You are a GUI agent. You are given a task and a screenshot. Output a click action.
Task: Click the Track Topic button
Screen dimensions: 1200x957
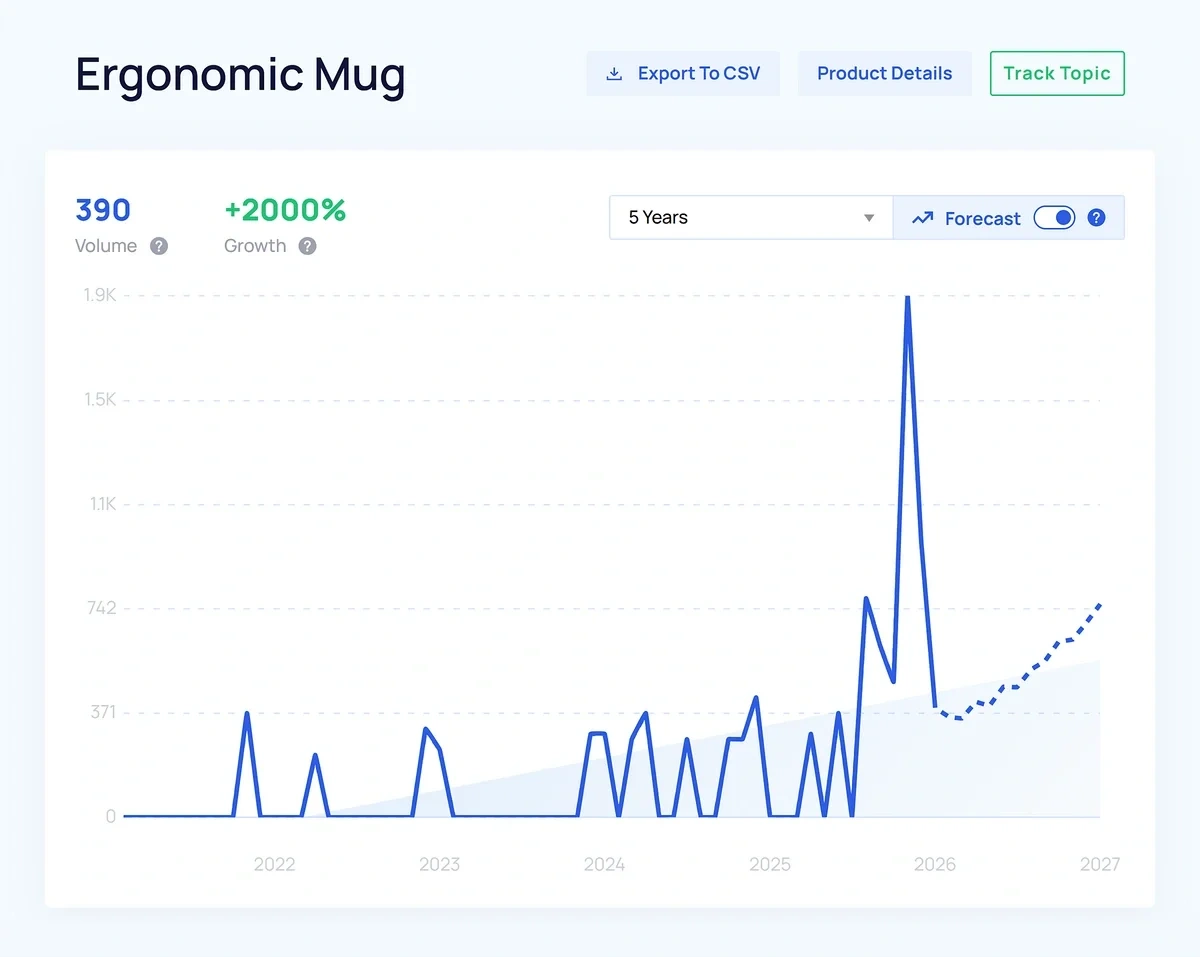(1057, 74)
